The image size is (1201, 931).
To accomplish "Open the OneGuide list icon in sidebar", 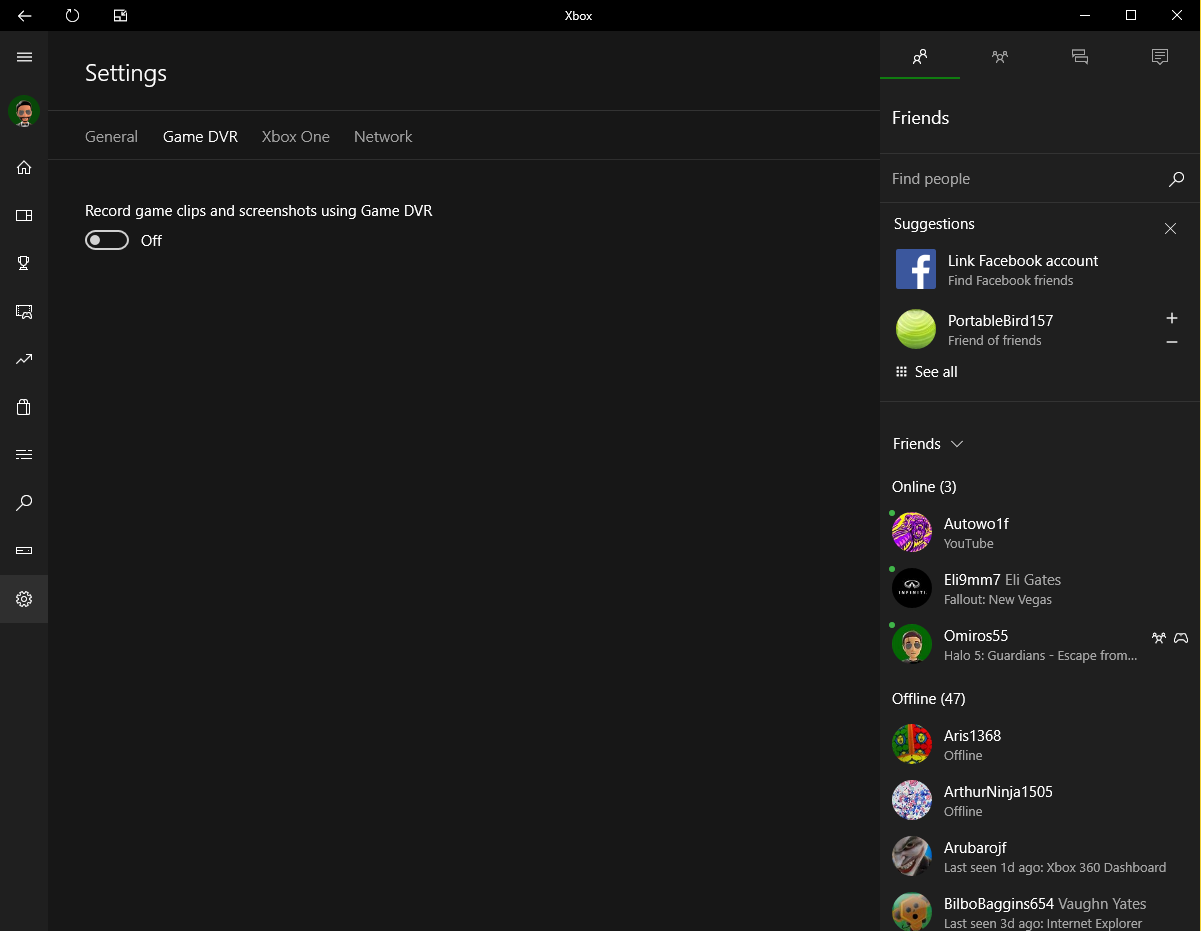I will (x=24, y=455).
